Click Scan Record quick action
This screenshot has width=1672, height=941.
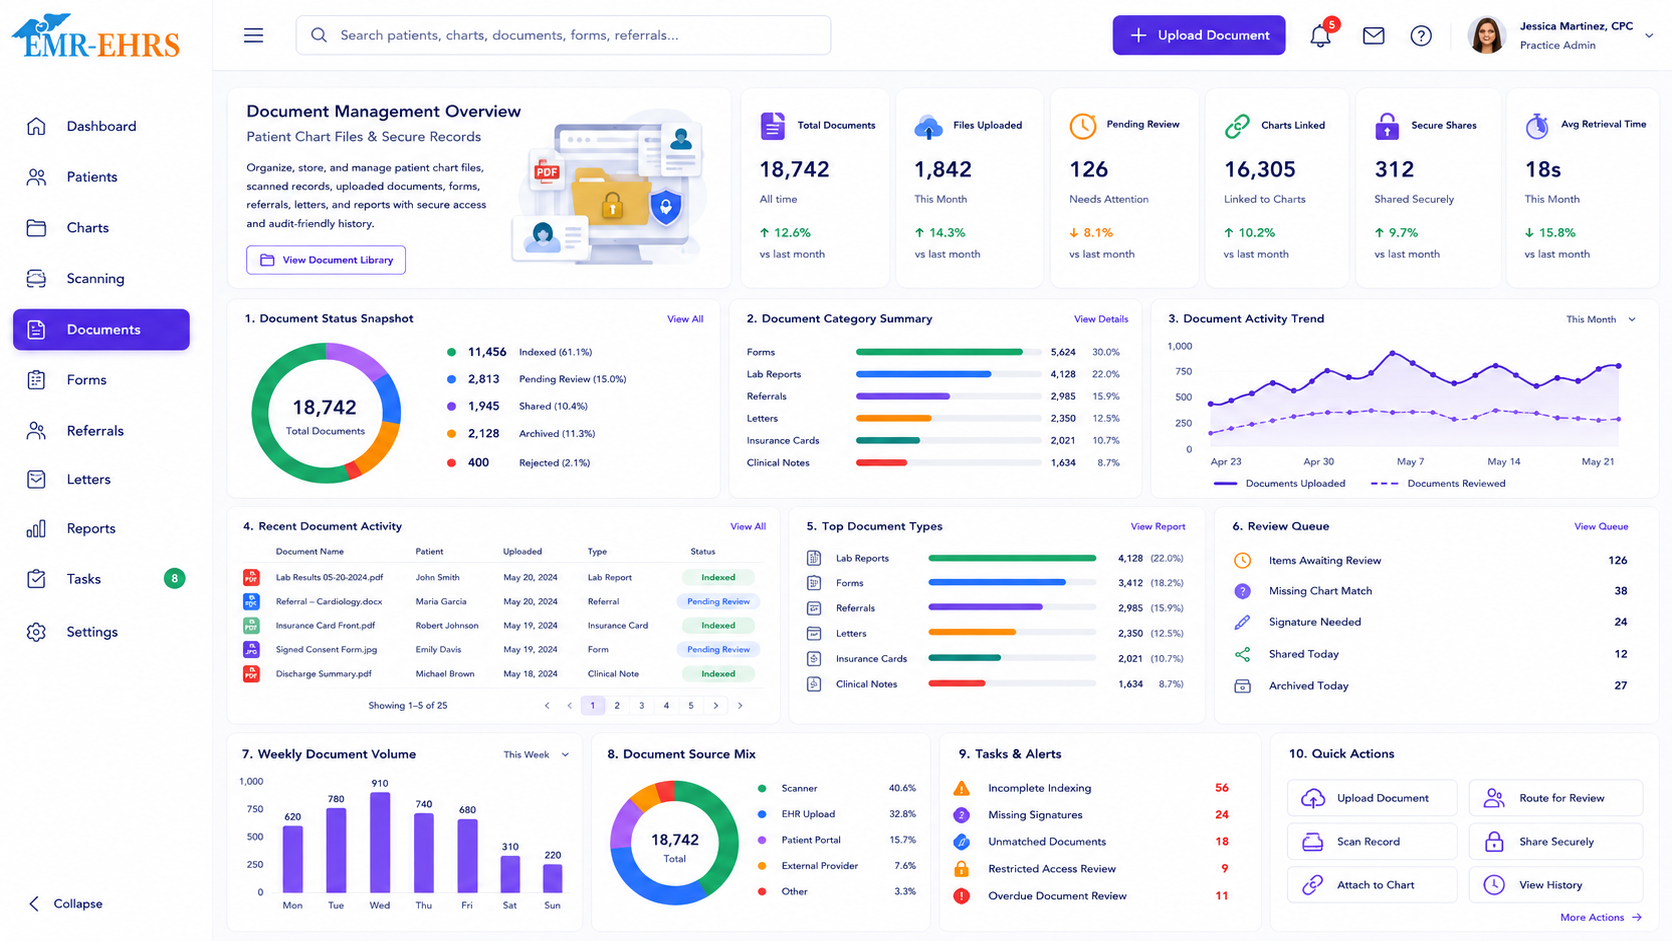coord(1372,842)
